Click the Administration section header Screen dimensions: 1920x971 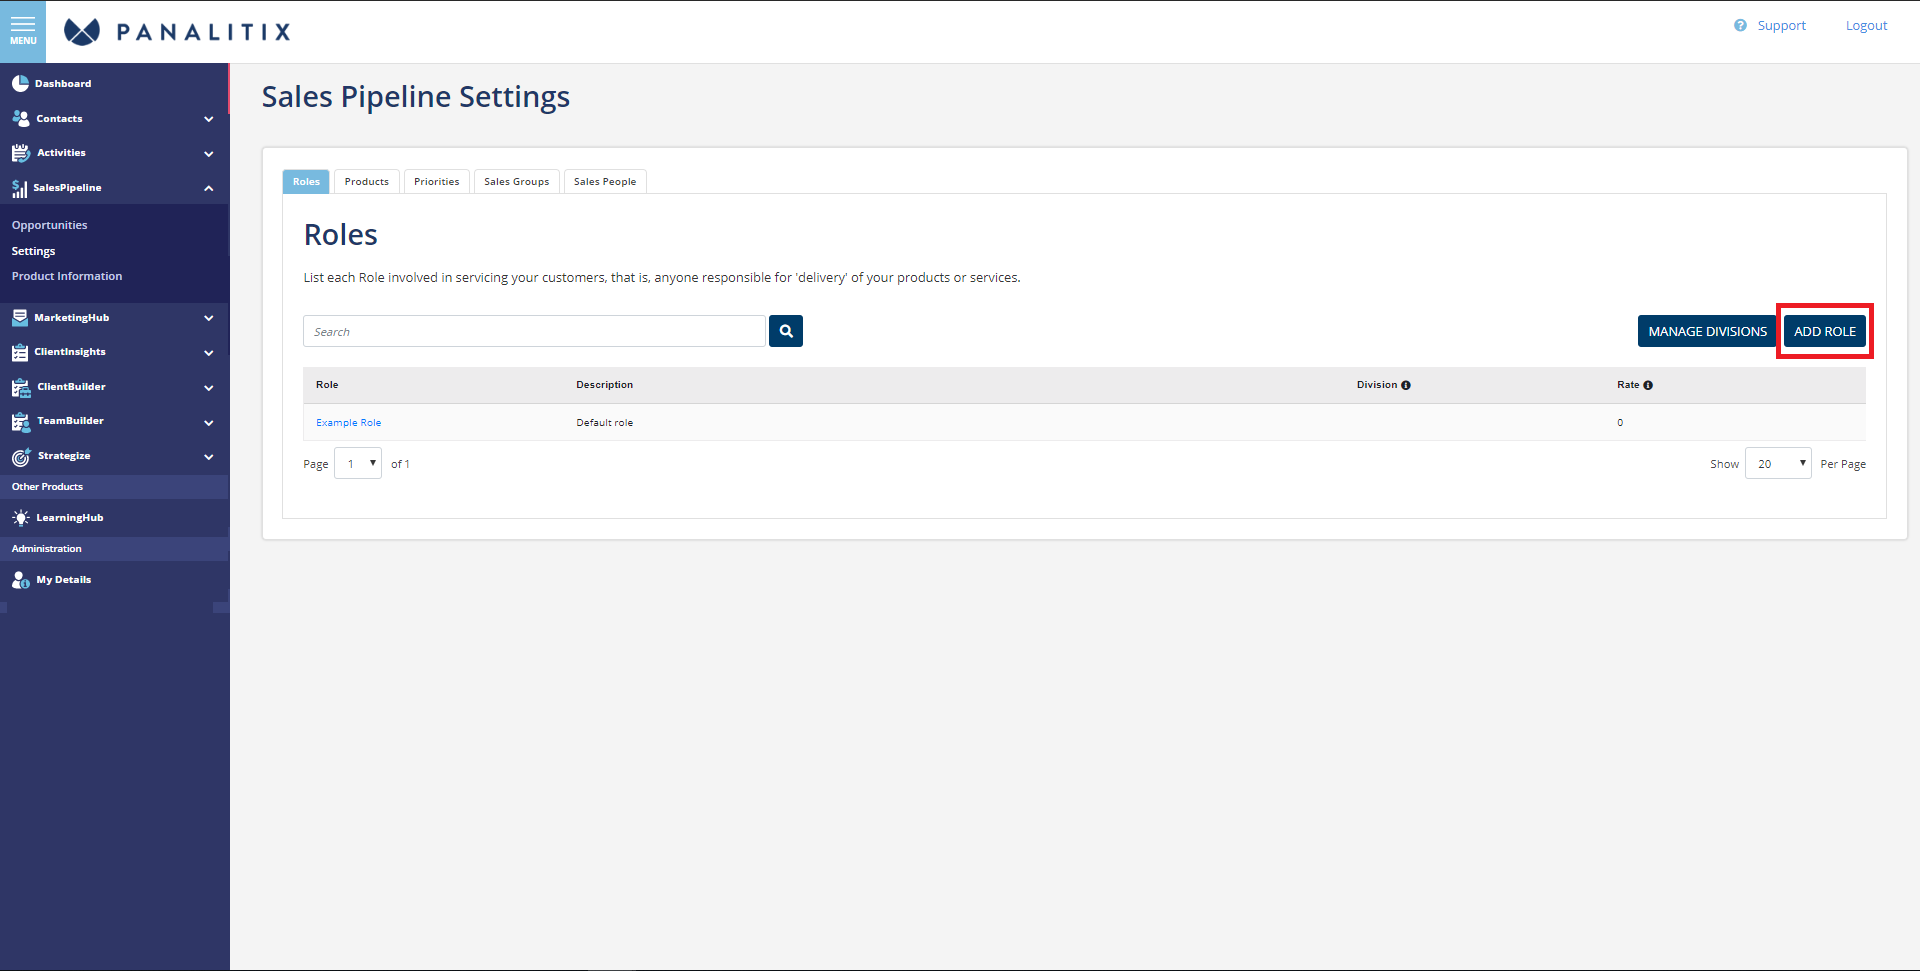click(47, 549)
